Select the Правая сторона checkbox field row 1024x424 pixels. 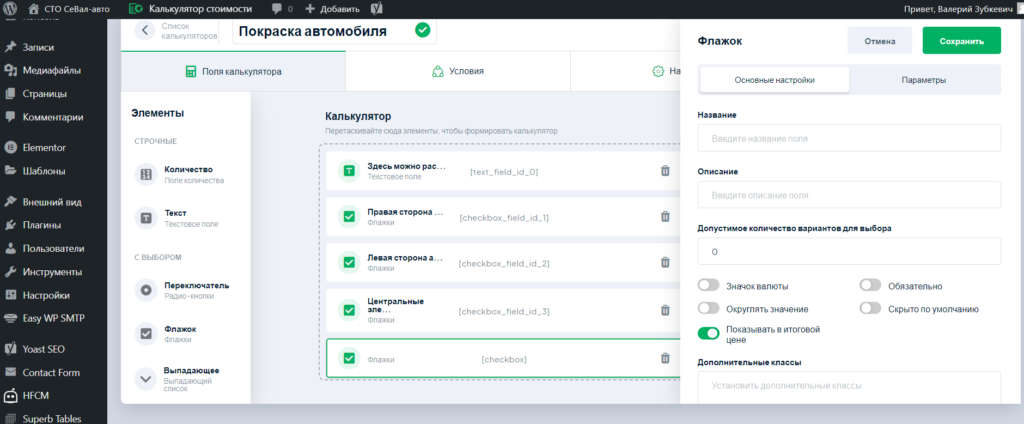(x=503, y=217)
